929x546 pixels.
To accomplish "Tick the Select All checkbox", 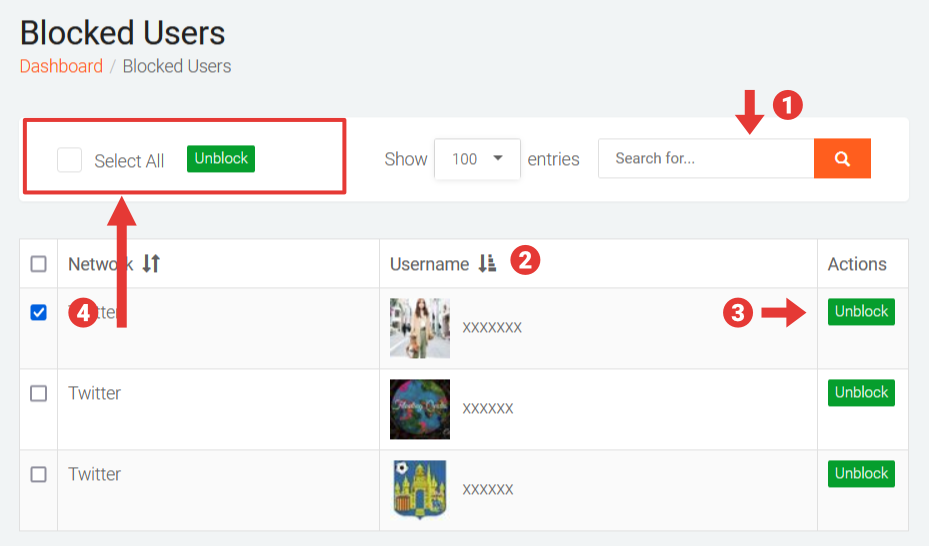I will [x=69, y=160].
